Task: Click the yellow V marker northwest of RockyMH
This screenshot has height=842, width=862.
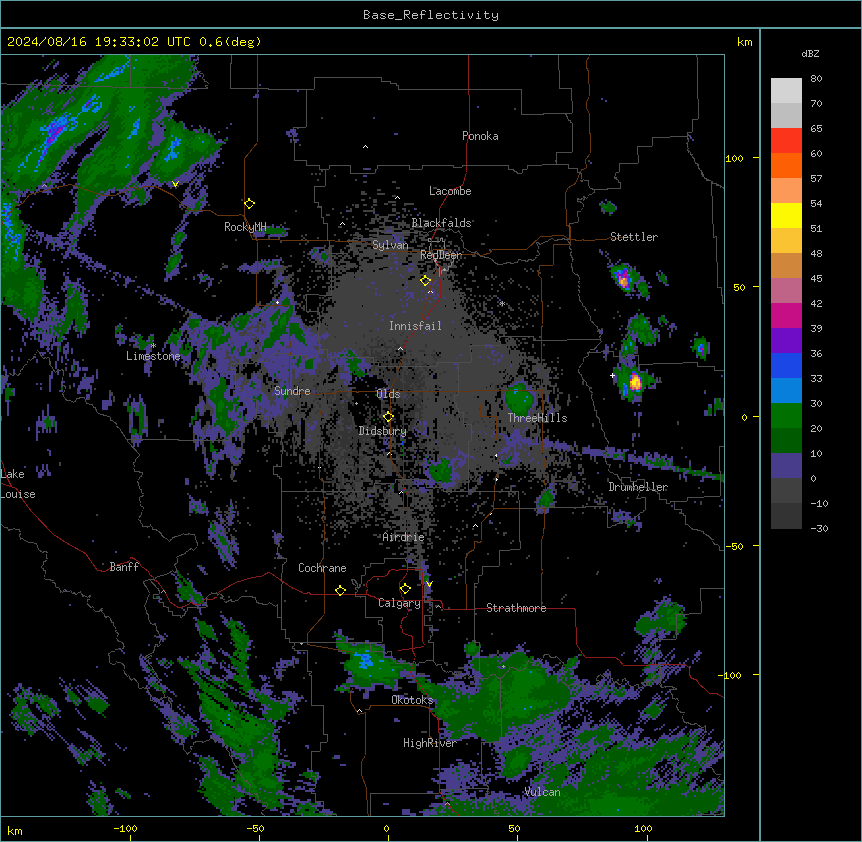Action: pos(175,184)
